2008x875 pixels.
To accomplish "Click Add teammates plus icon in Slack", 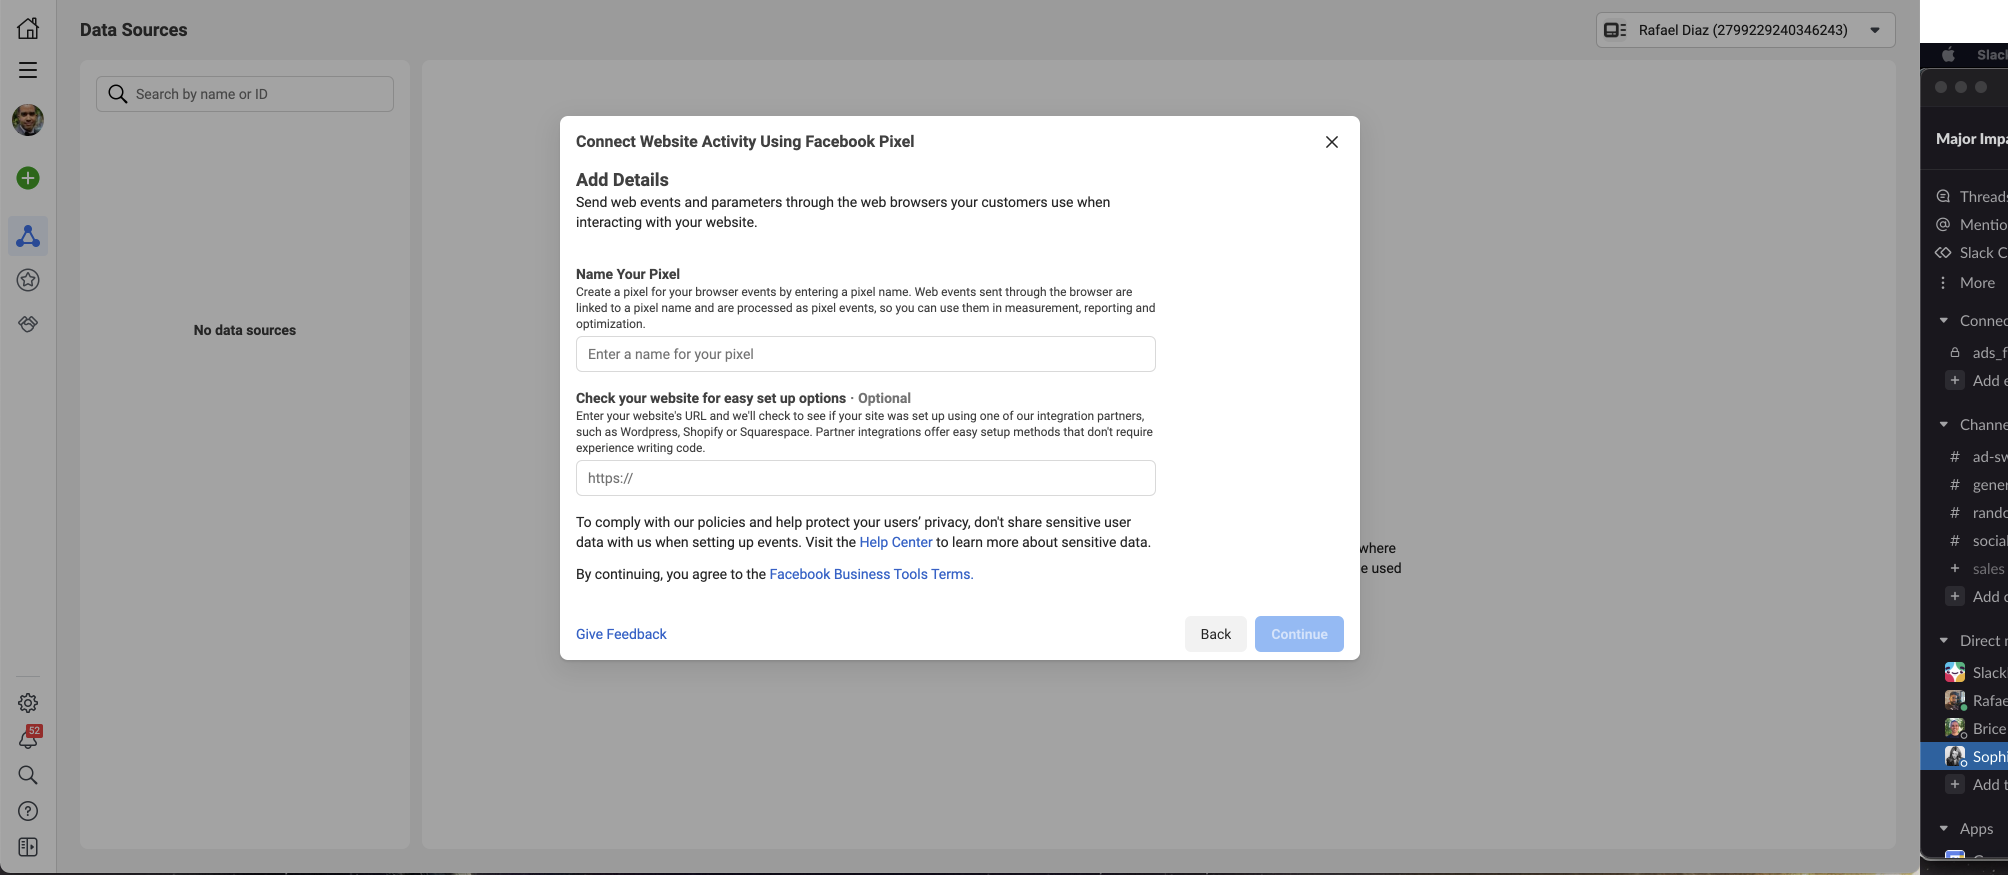I will pyautogui.click(x=1954, y=784).
